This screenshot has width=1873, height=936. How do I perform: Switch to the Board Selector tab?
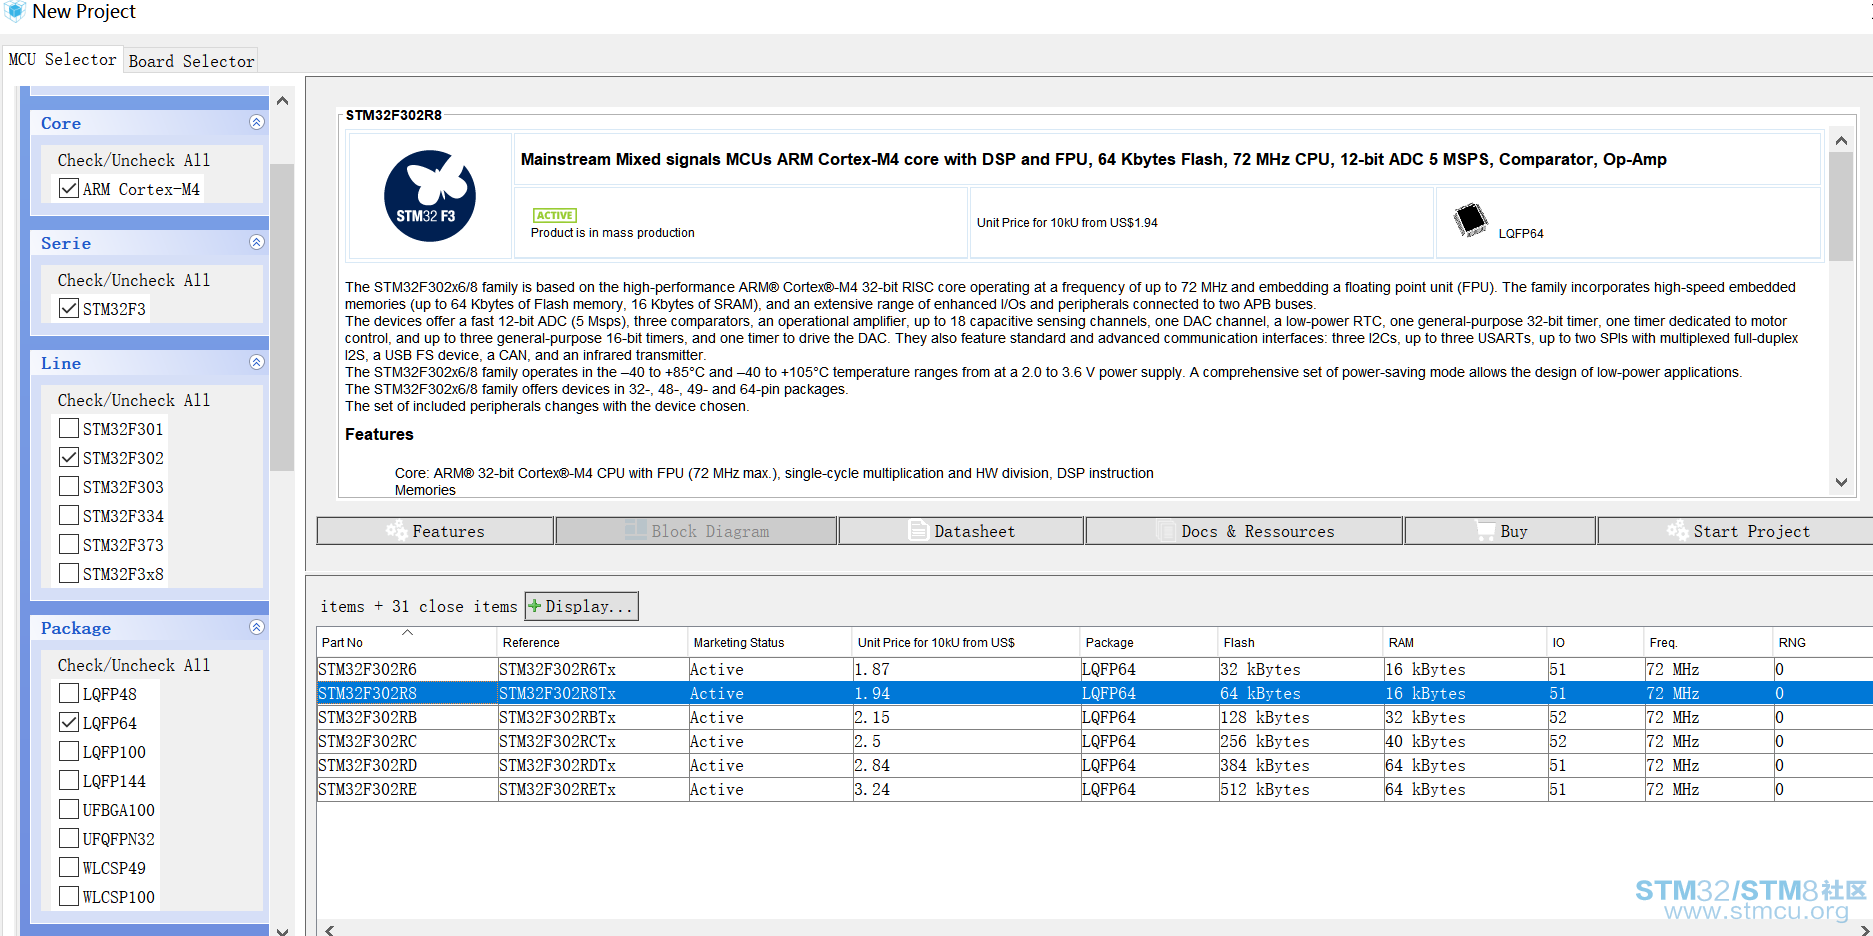191,61
